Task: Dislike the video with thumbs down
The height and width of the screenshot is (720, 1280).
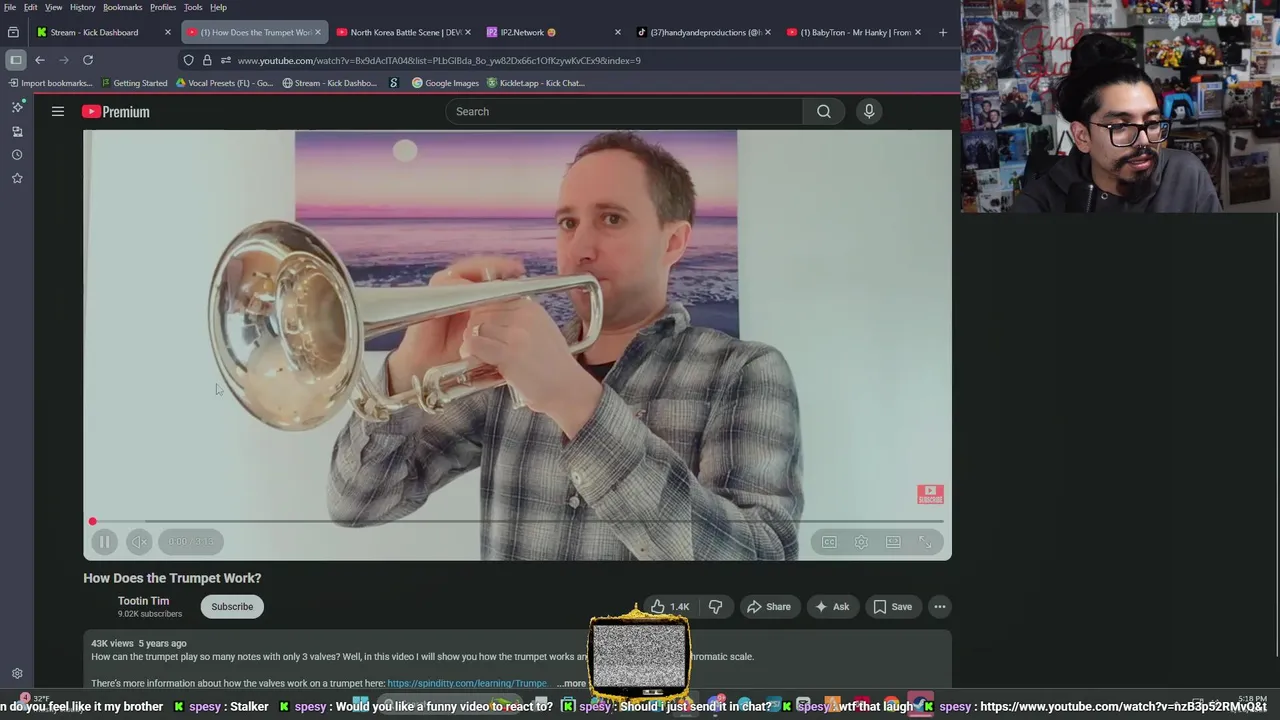Action: (x=715, y=607)
